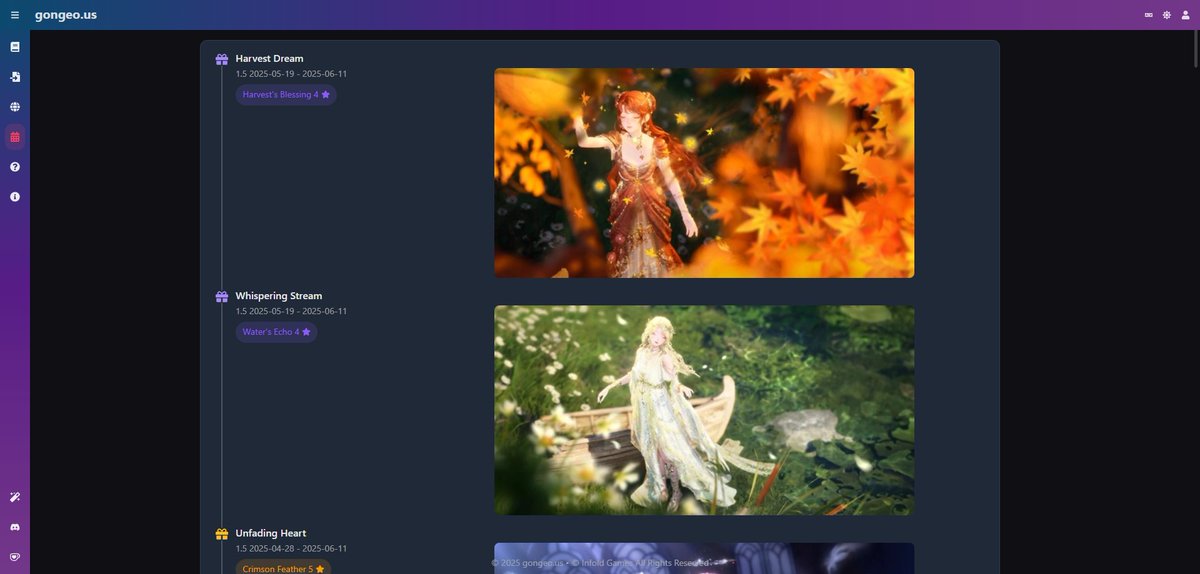Image resolution: width=1200 pixels, height=574 pixels.
Task: Go to gongeo.us home logo
Action: (x=66, y=15)
